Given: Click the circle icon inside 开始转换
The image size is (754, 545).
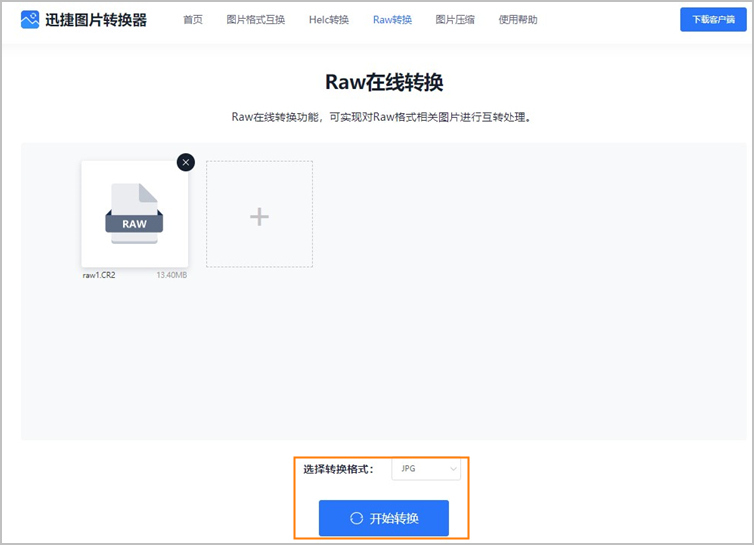Looking at the screenshot, I should 356,519.
